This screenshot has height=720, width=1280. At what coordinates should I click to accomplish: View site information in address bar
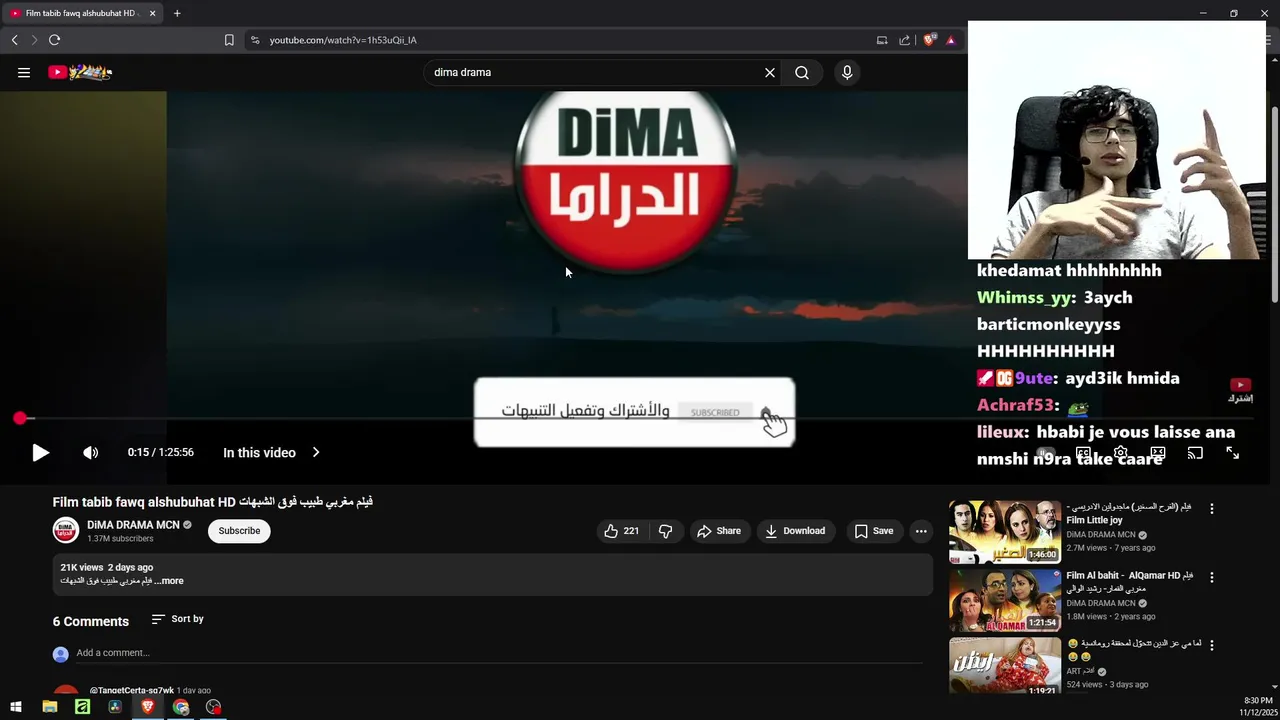pos(255,40)
